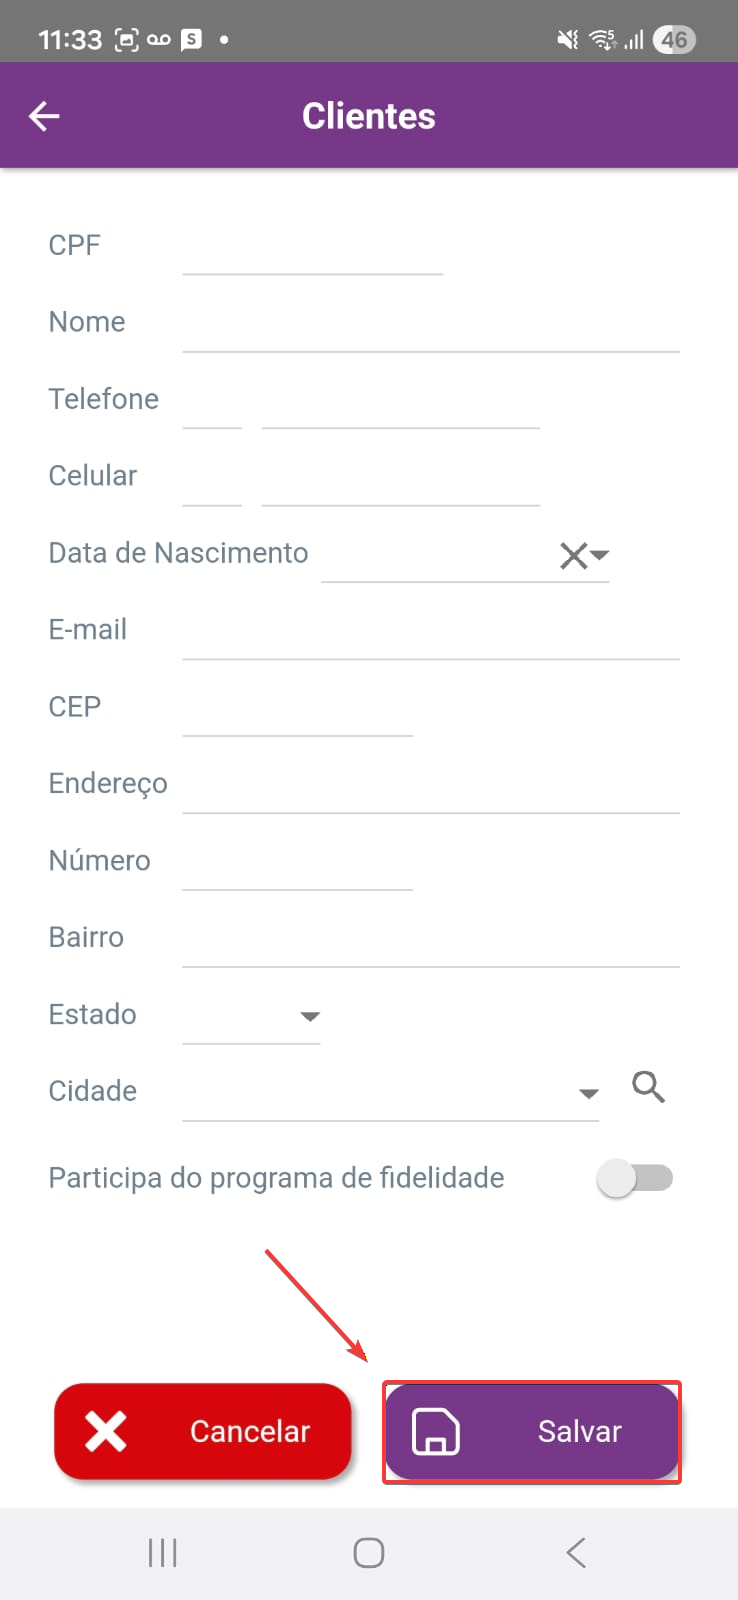Screen dimensions: 738x1600
Task: Tap the muted sound status icon
Action: [567, 40]
